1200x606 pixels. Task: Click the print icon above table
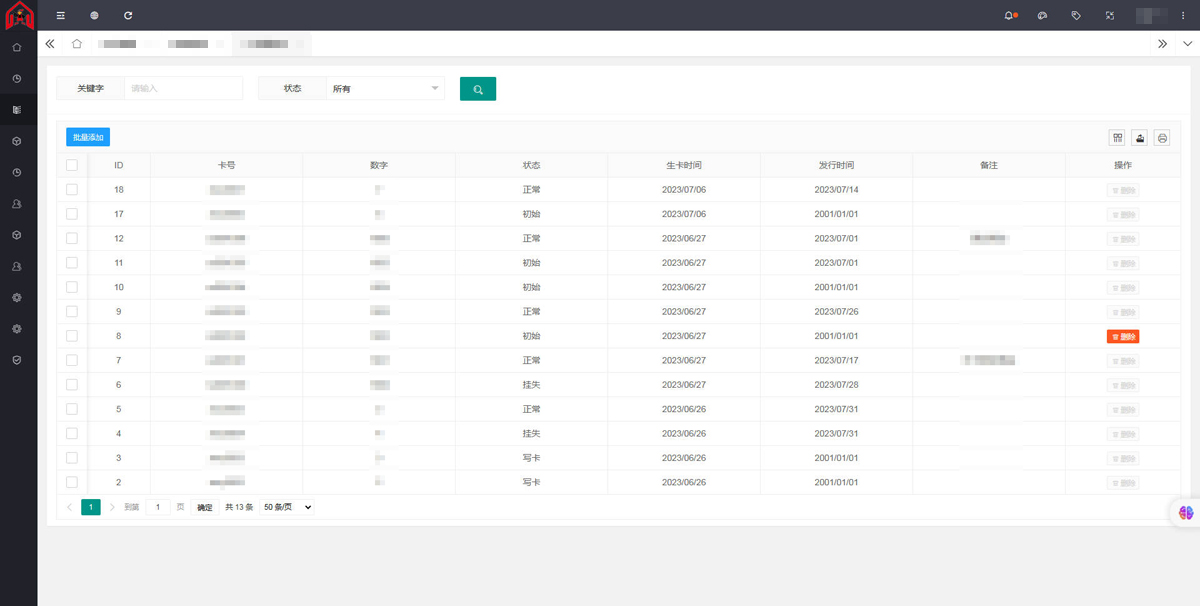pyautogui.click(x=1162, y=138)
